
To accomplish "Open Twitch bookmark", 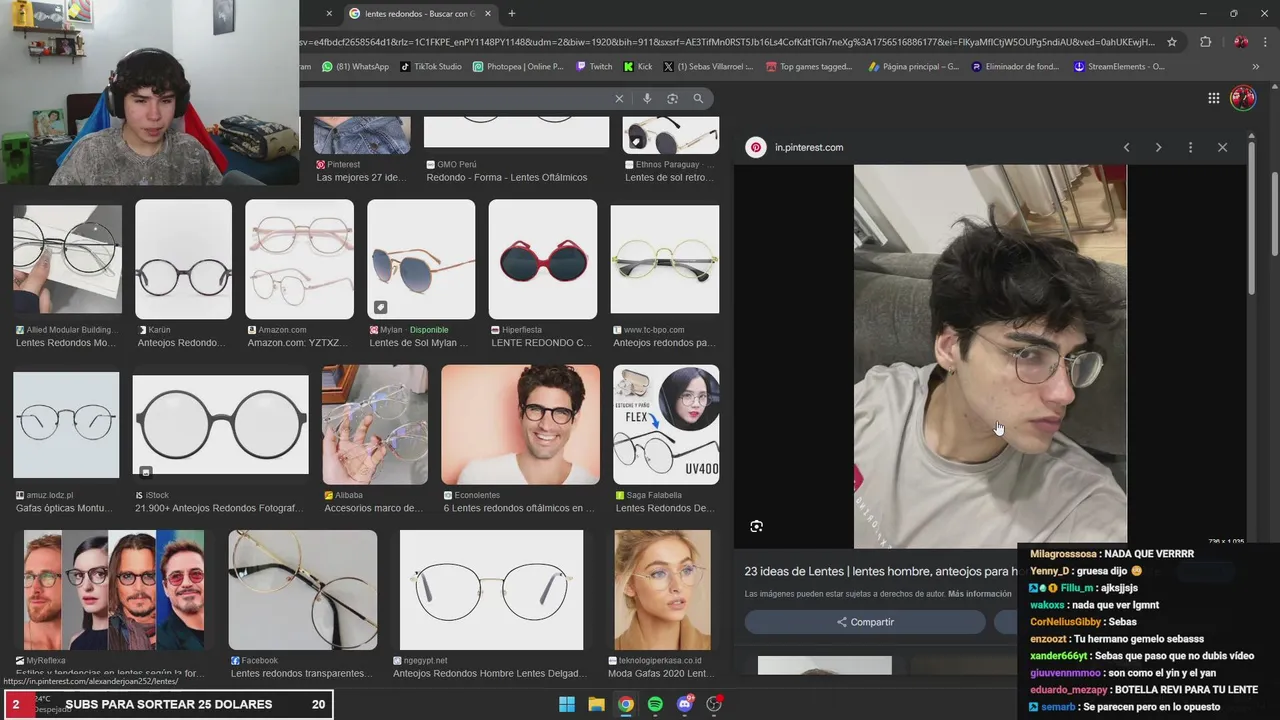I will click(x=594, y=67).
